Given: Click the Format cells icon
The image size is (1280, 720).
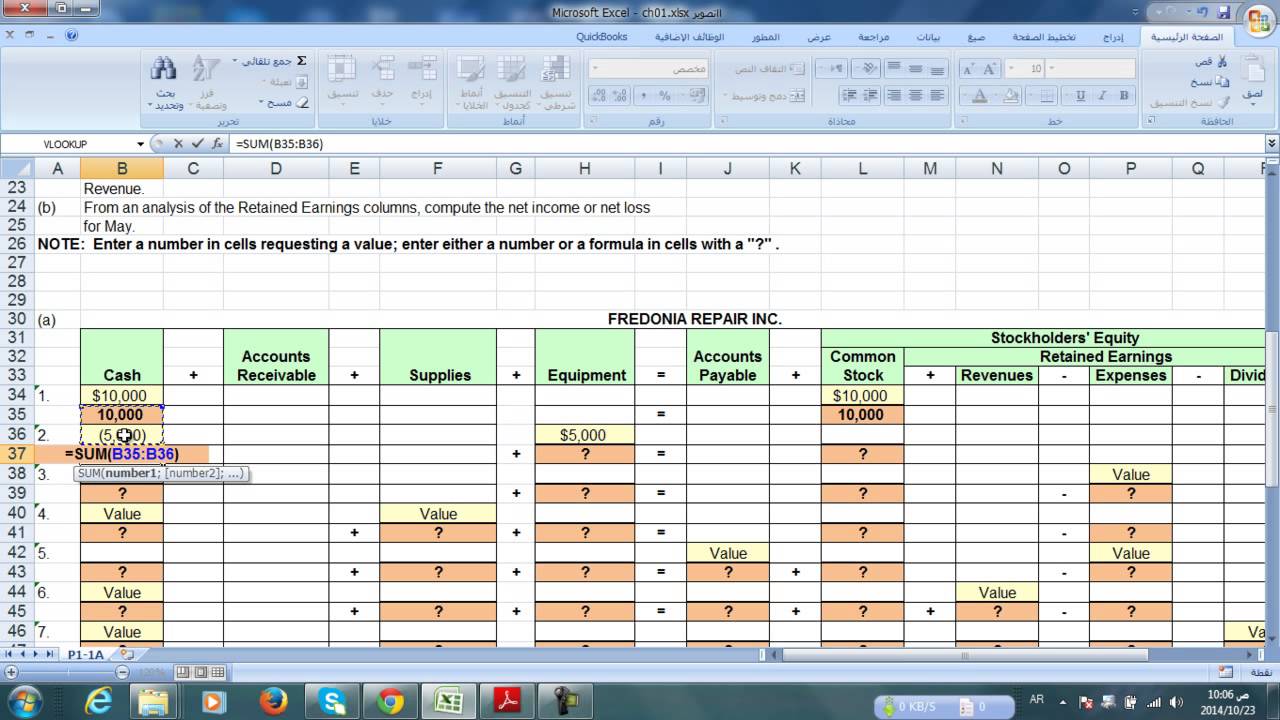Looking at the screenshot, I should 342,69.
